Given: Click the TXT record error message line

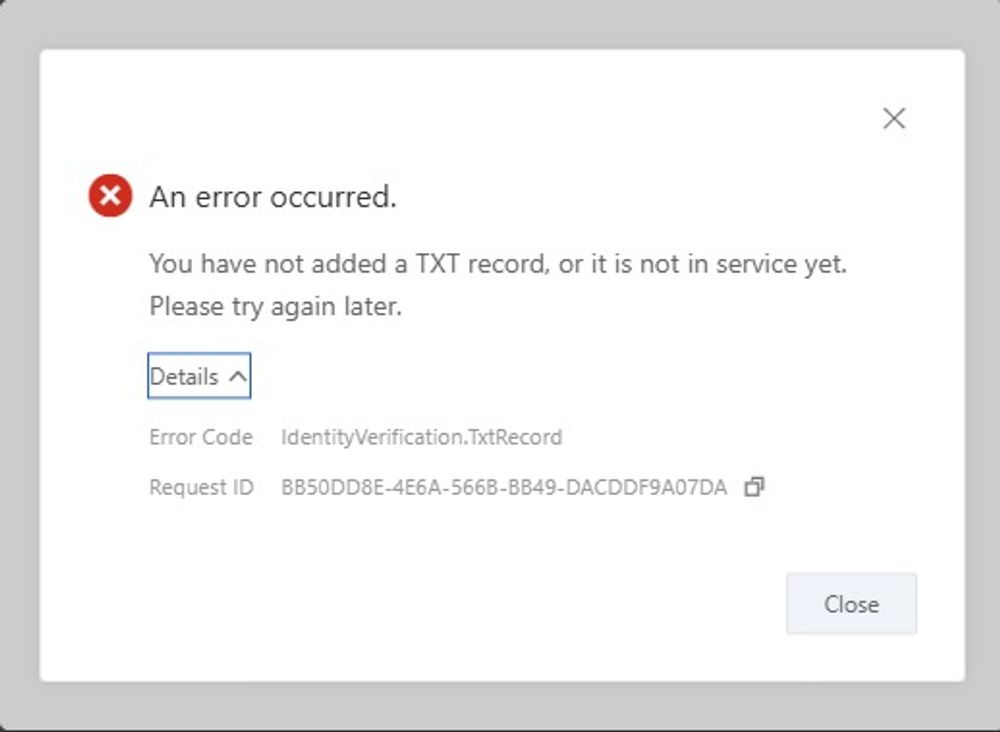Looking at the screenshot, I should pyautogui.click(x=498, y=265).
